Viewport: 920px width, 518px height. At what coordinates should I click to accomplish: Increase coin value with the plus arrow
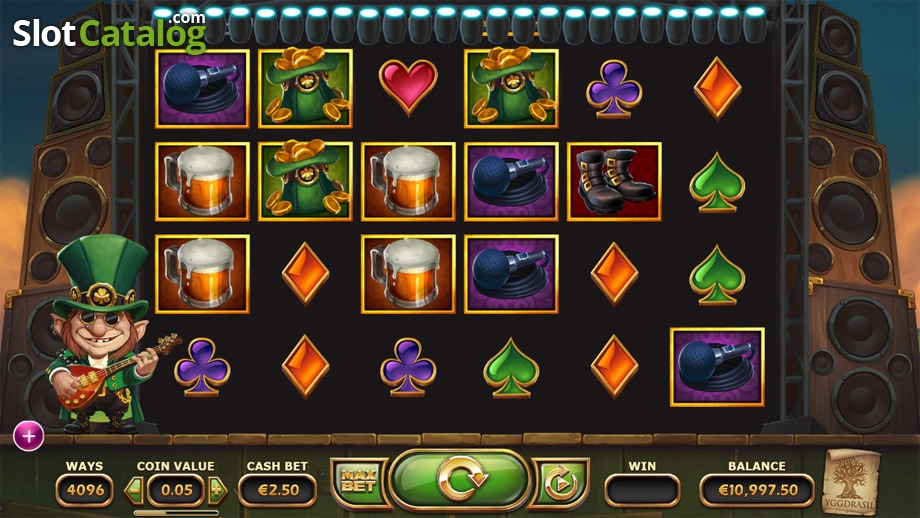click(x=217, y=489)
